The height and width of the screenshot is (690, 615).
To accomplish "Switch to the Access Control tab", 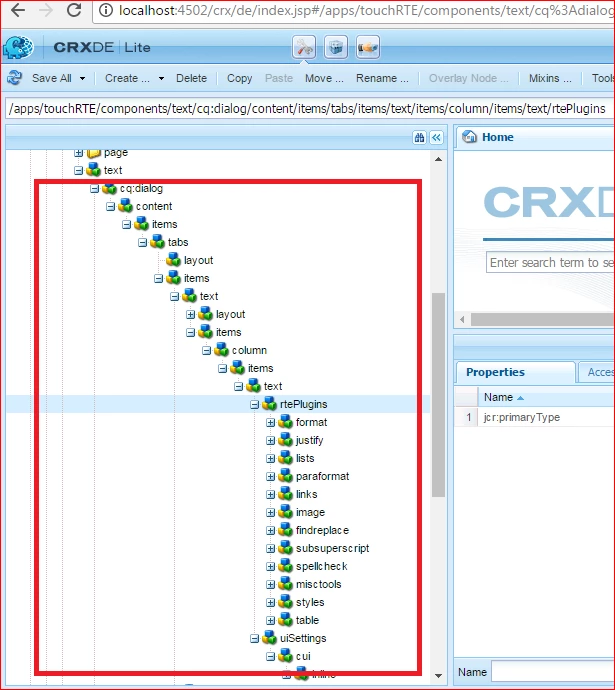I will point(597,372).
